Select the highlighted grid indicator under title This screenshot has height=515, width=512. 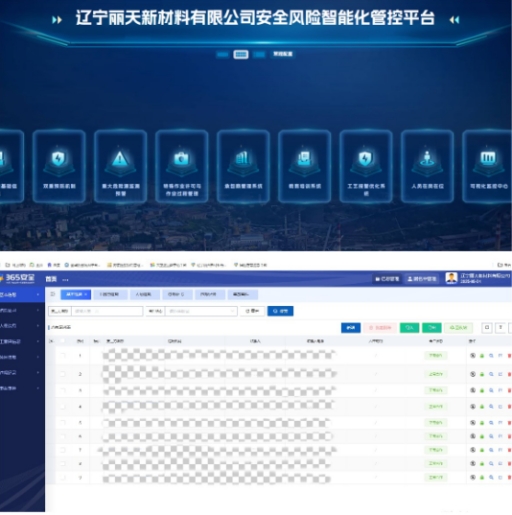click(241, 54)
